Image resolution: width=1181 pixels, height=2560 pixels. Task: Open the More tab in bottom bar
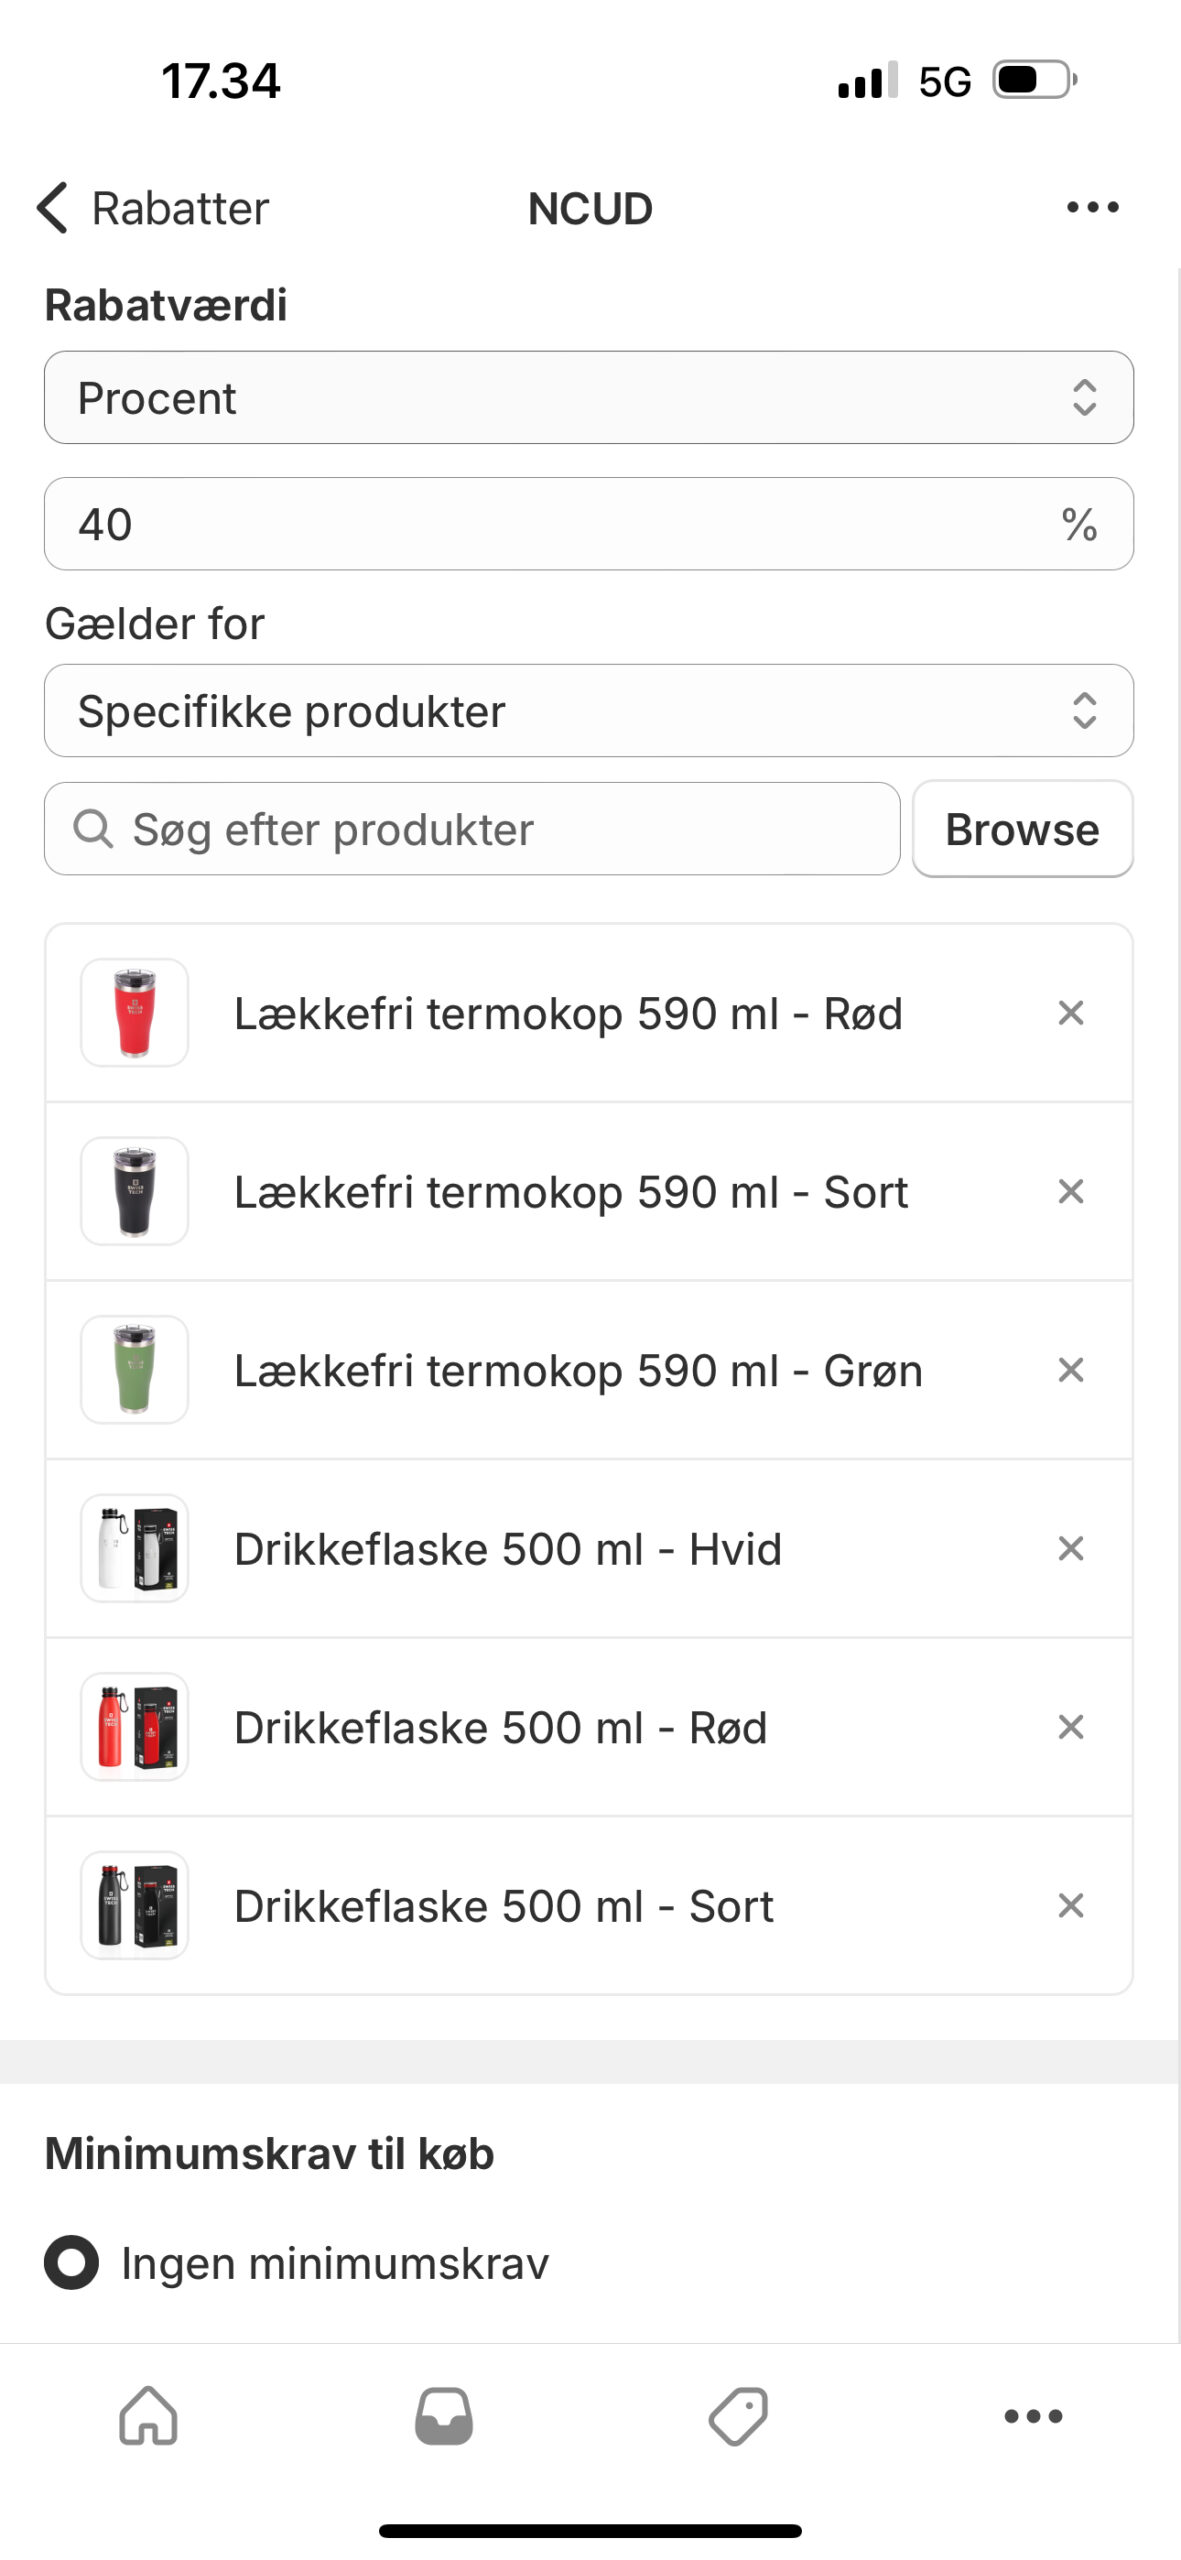coord(1033,2416)
